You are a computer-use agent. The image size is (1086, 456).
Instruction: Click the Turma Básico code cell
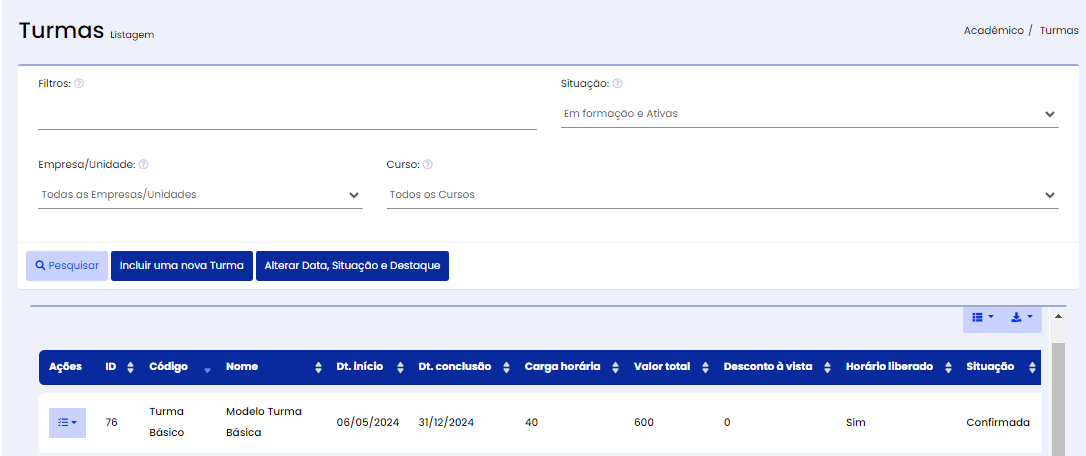click(x=167, y=422)
